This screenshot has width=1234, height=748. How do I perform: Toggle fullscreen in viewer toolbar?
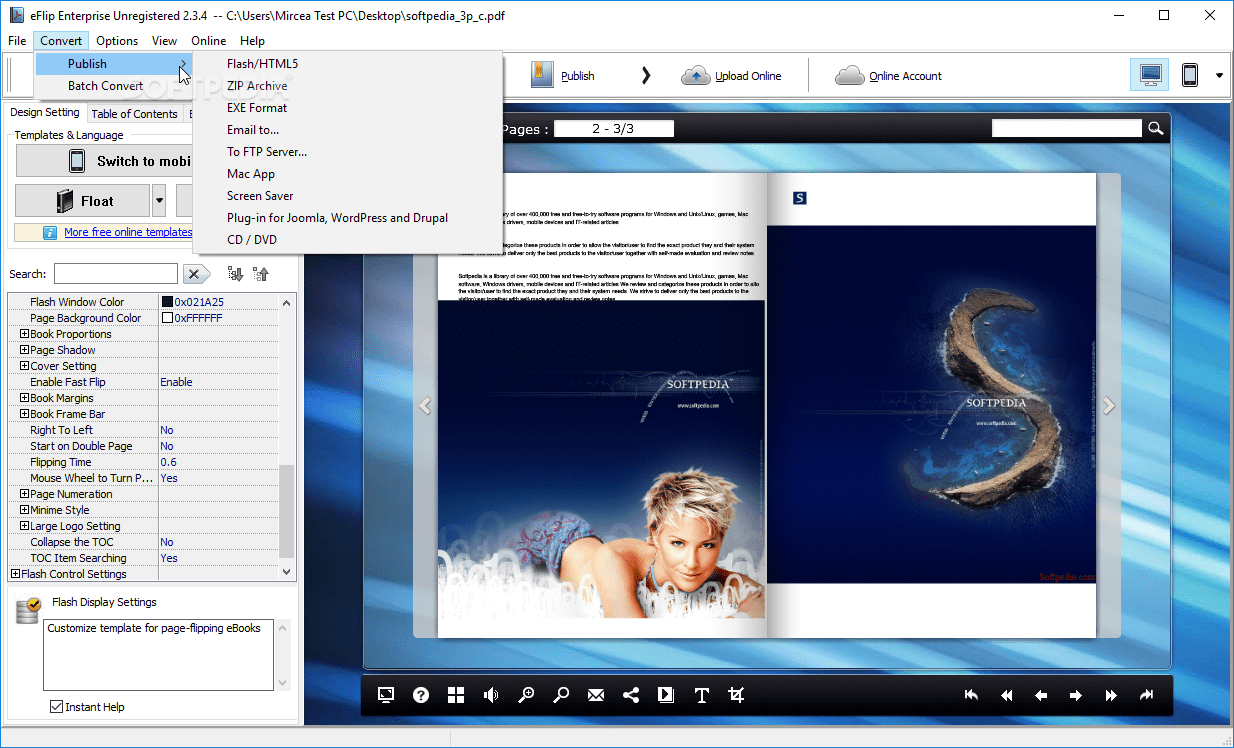tap(386, 695)
